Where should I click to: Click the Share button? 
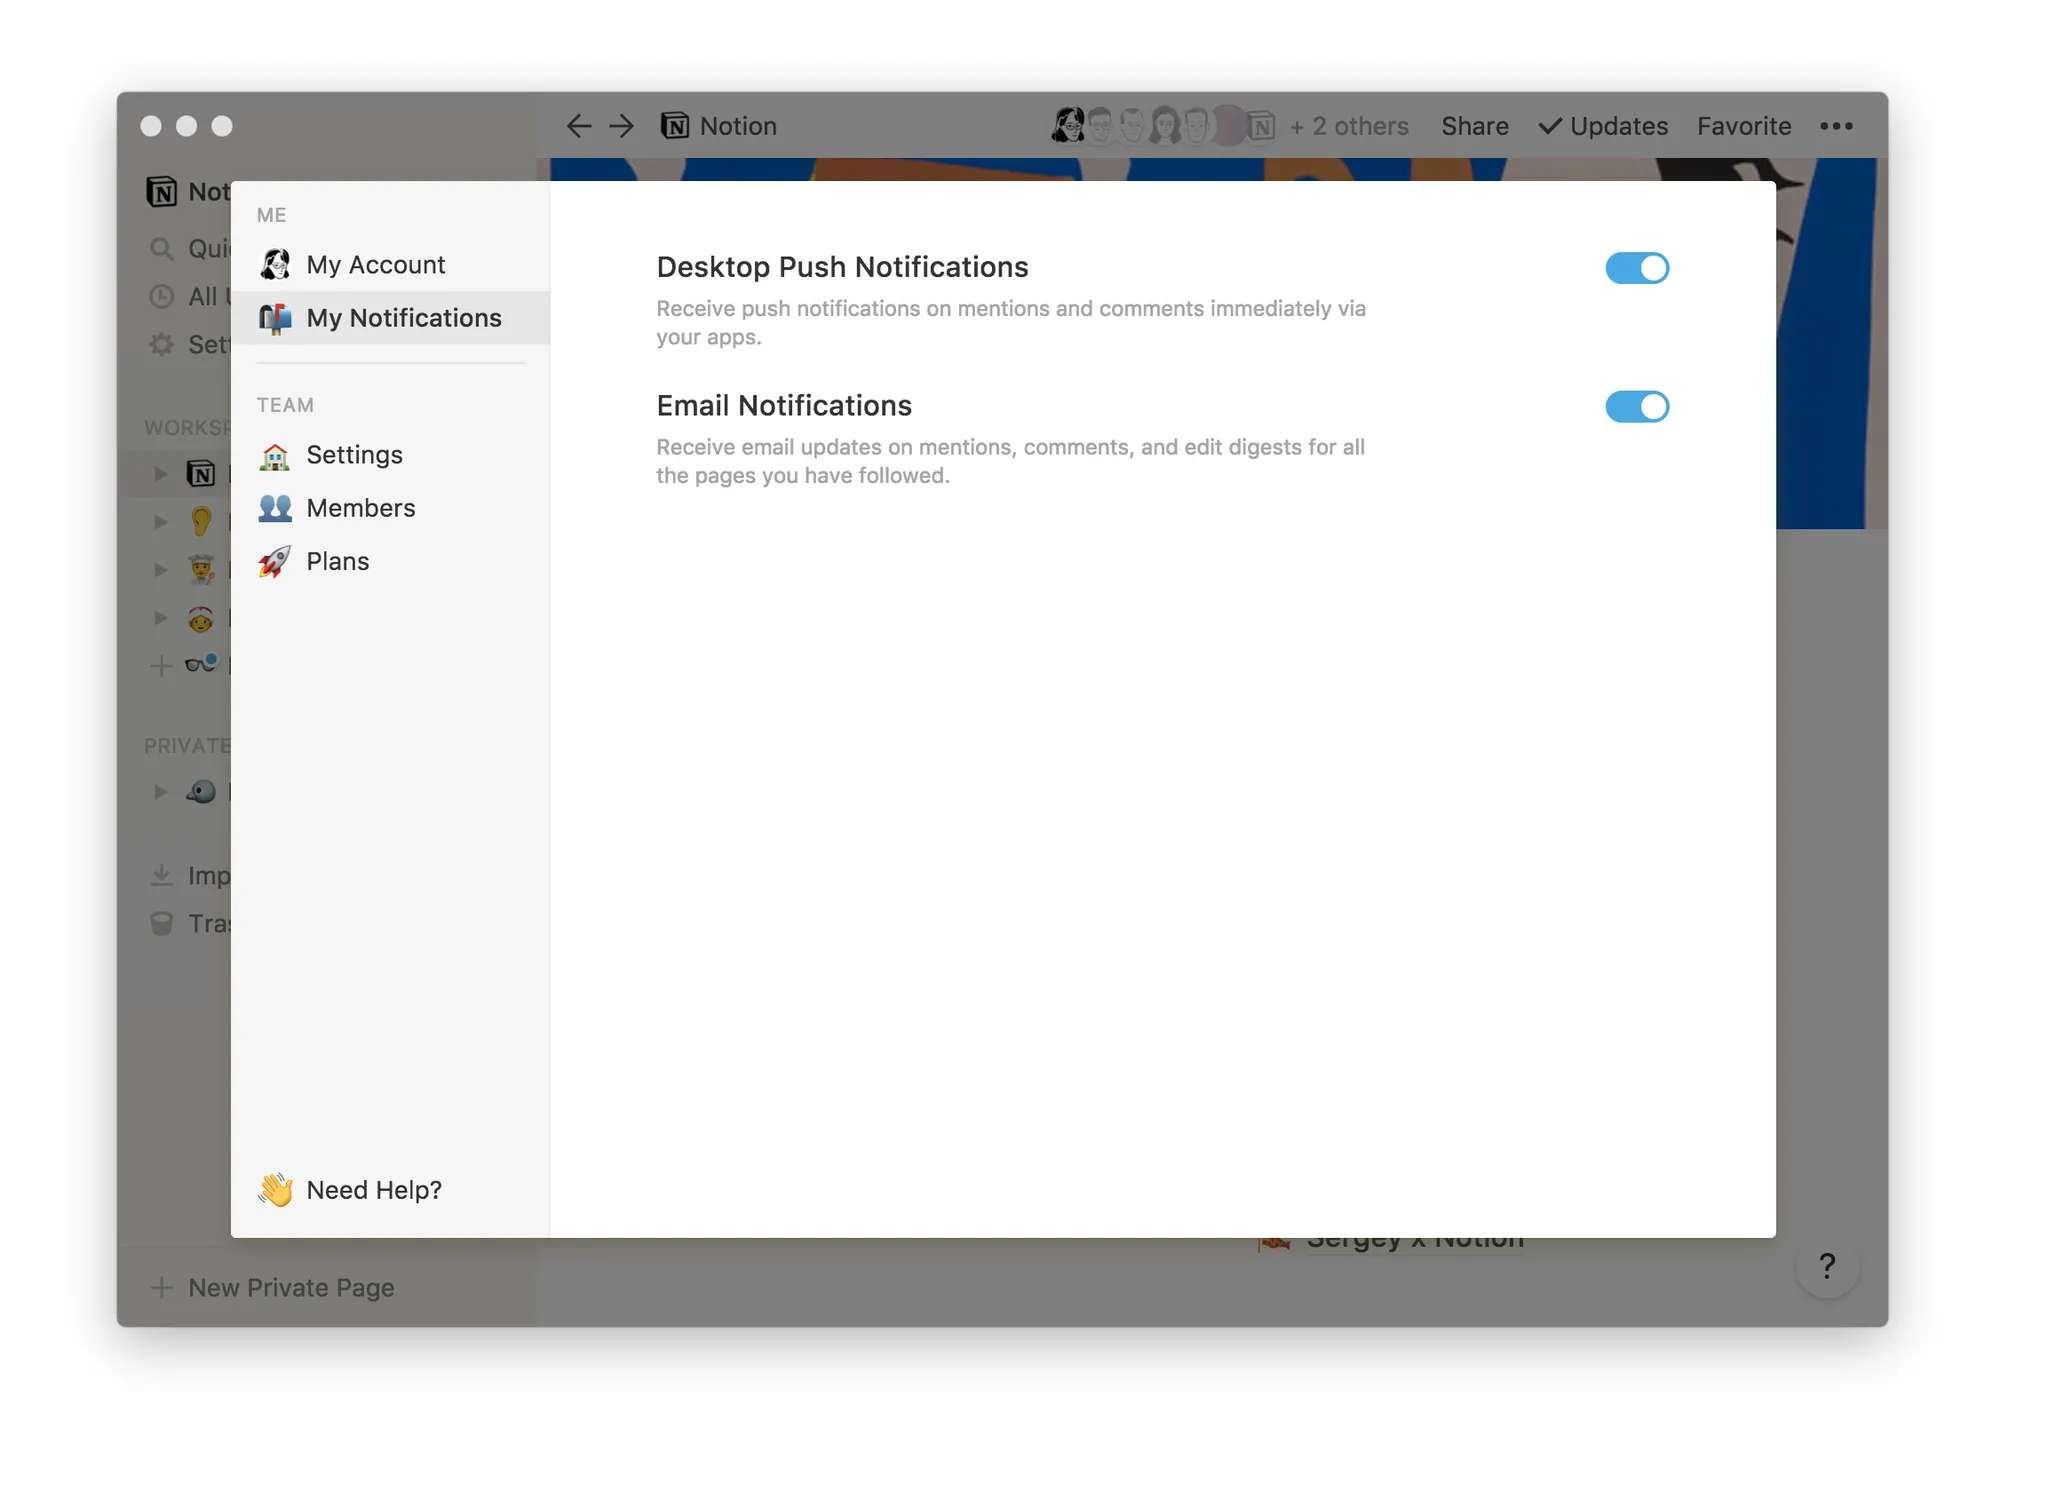click(1474, 126)
